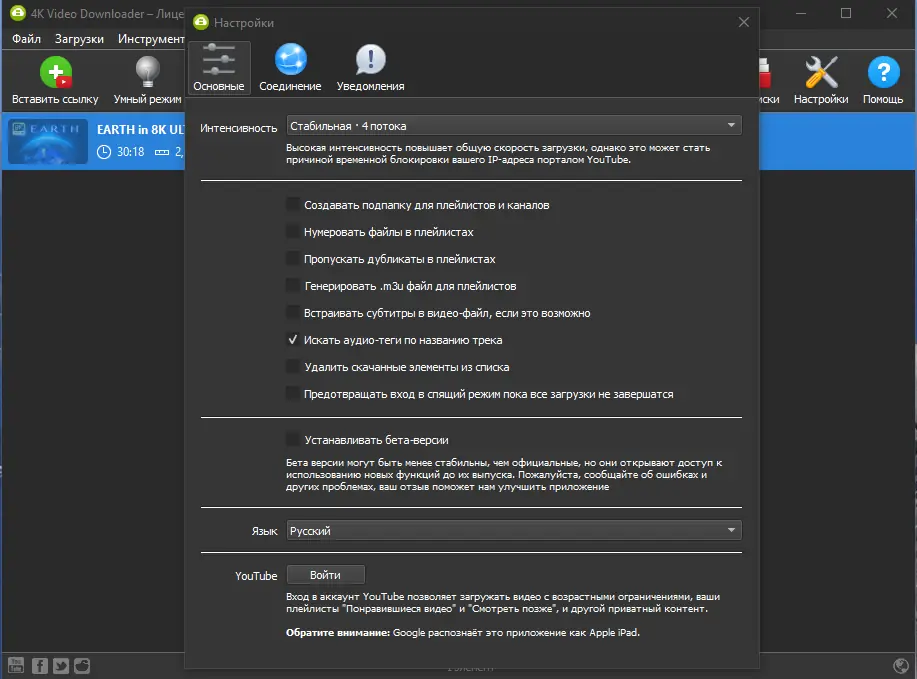The height and width of the screenshot is (679, 917).
Task: Open the Файл menu
Action: click(x=25, y=39)
